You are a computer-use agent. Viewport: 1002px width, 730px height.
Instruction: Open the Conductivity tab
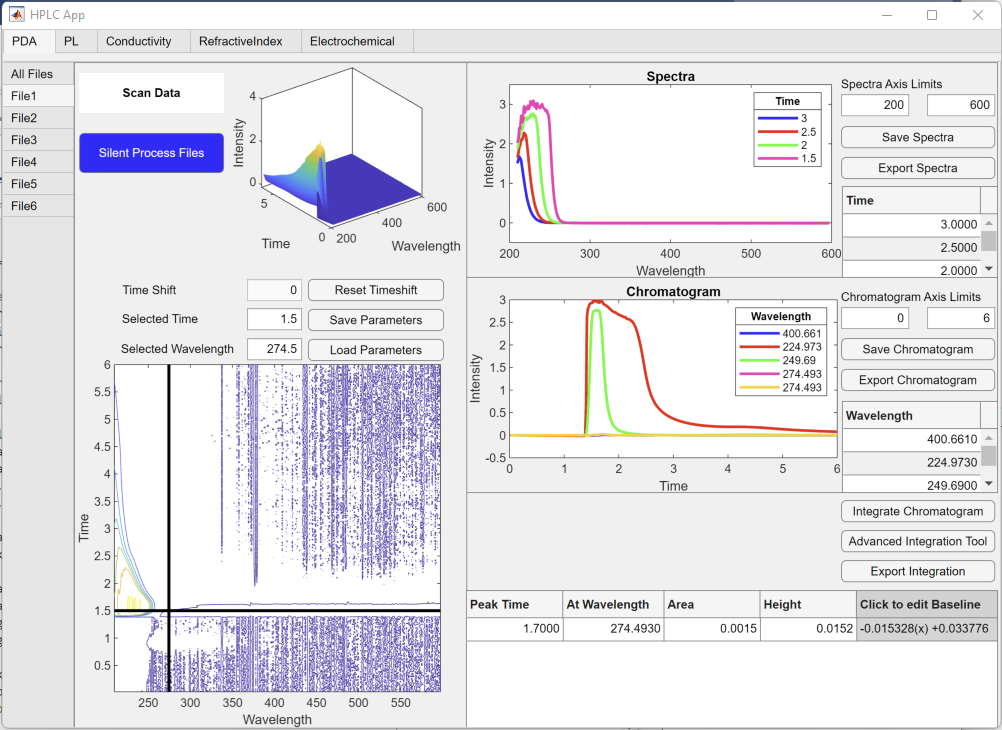(x=138, y=41)
